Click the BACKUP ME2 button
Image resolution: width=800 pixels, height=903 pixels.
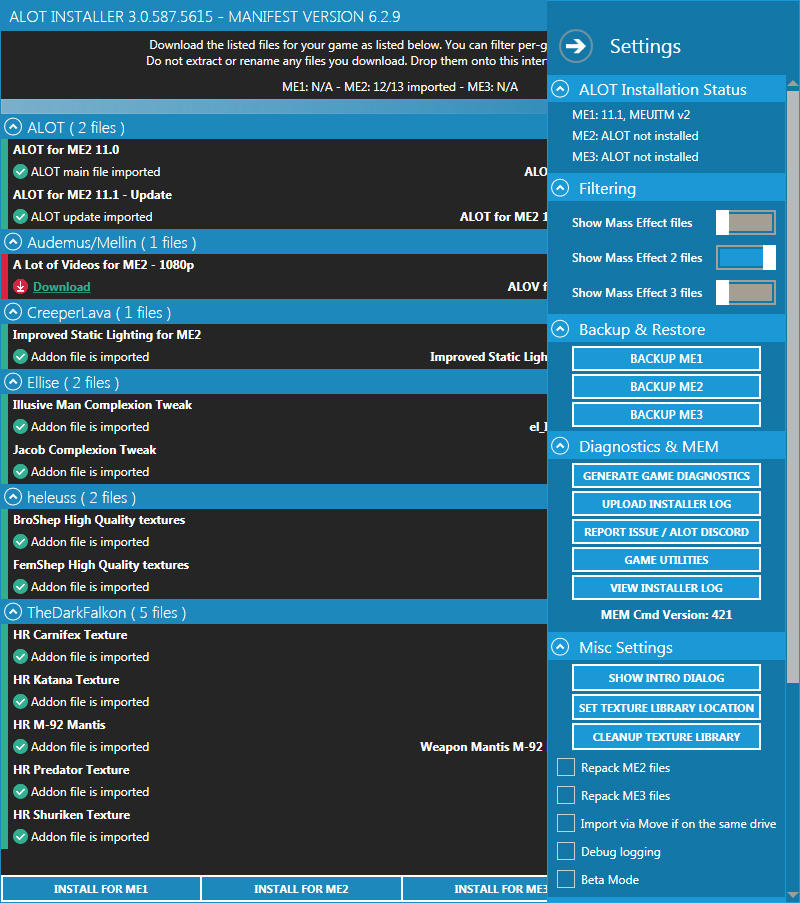666,386
